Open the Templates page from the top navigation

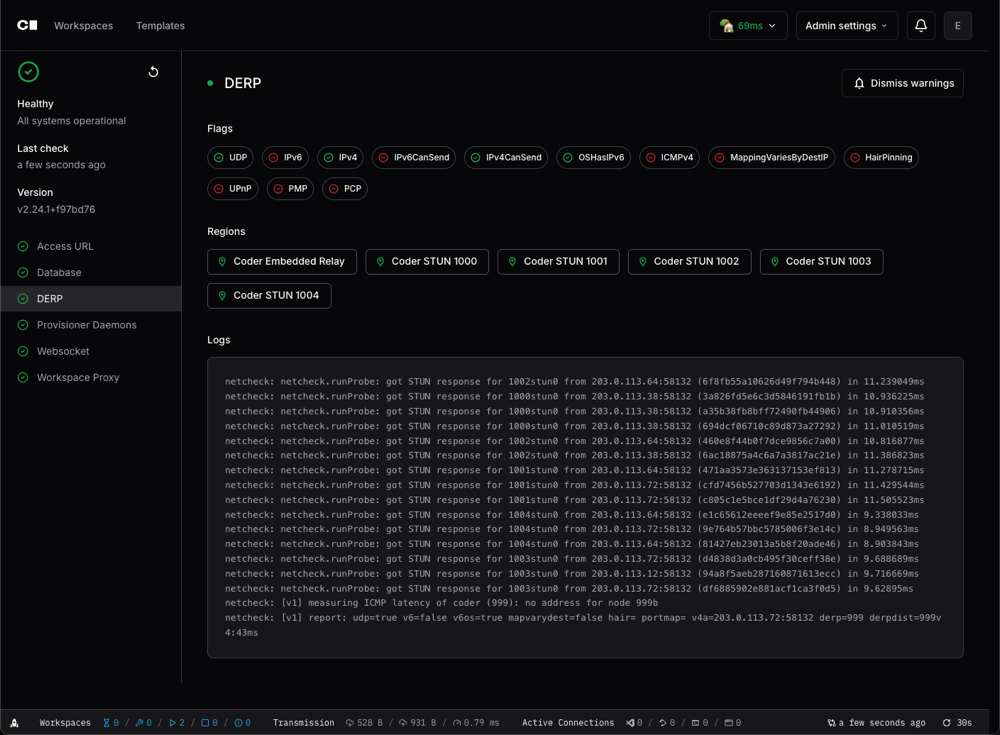[x=160, y=25]
